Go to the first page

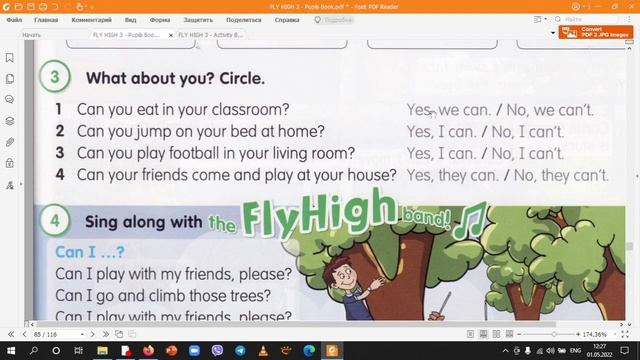point(11,334)
